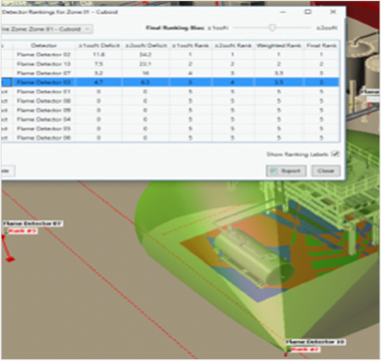Toggle the Show Ranking Labels checkbox
Screen dimensions: 381x361
tap(336, 154)
